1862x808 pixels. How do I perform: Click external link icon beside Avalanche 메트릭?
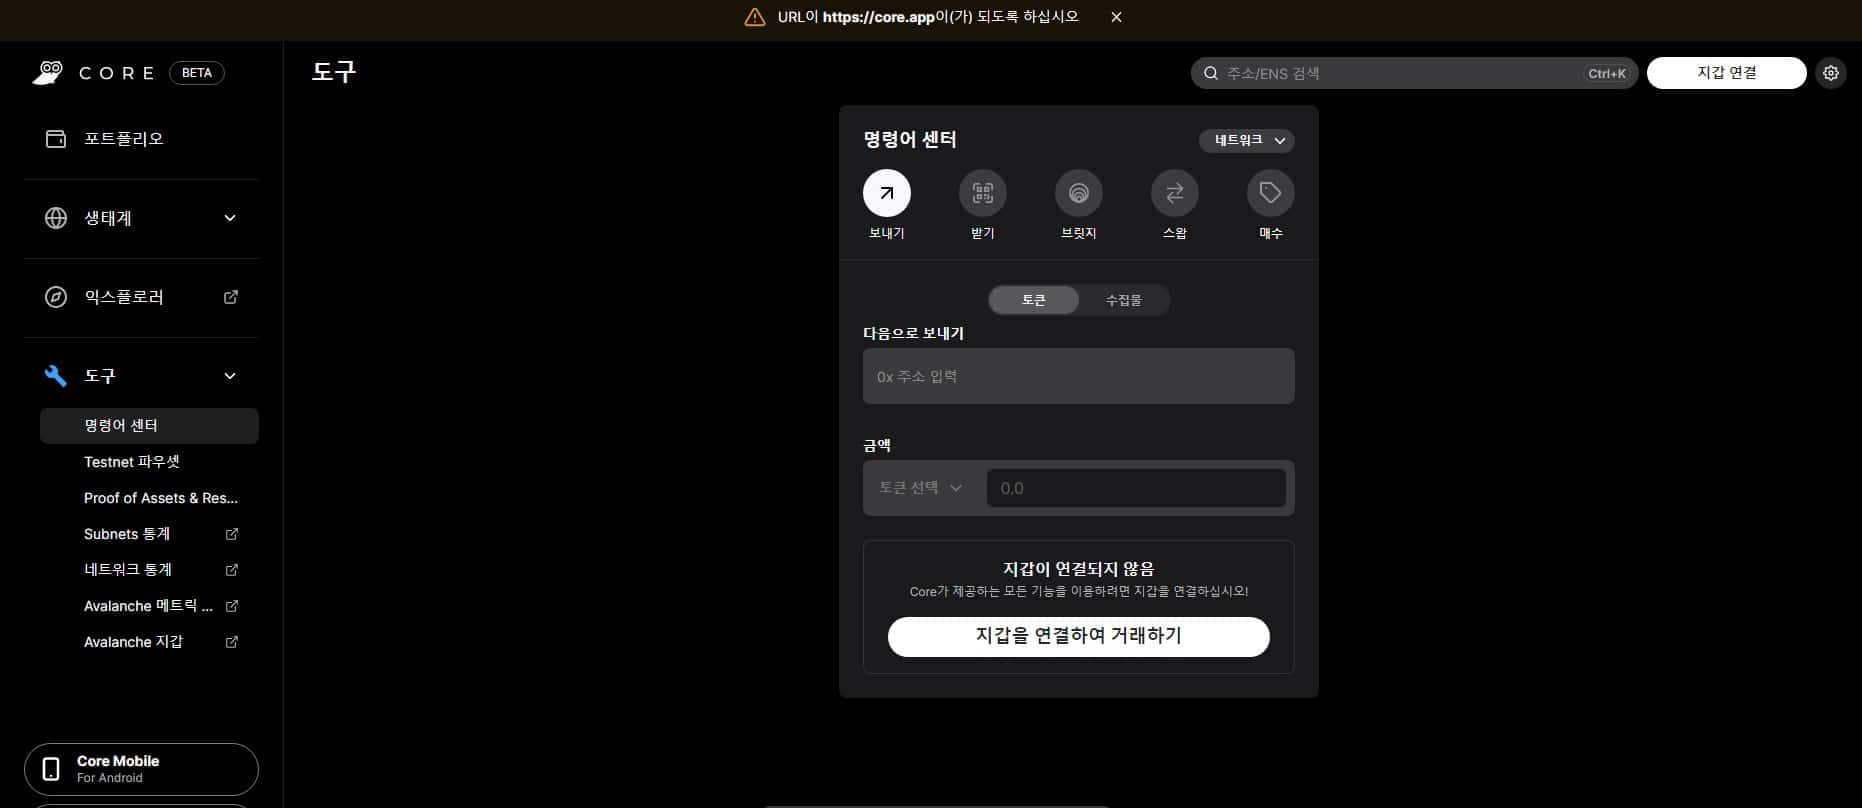click(232, 606)
